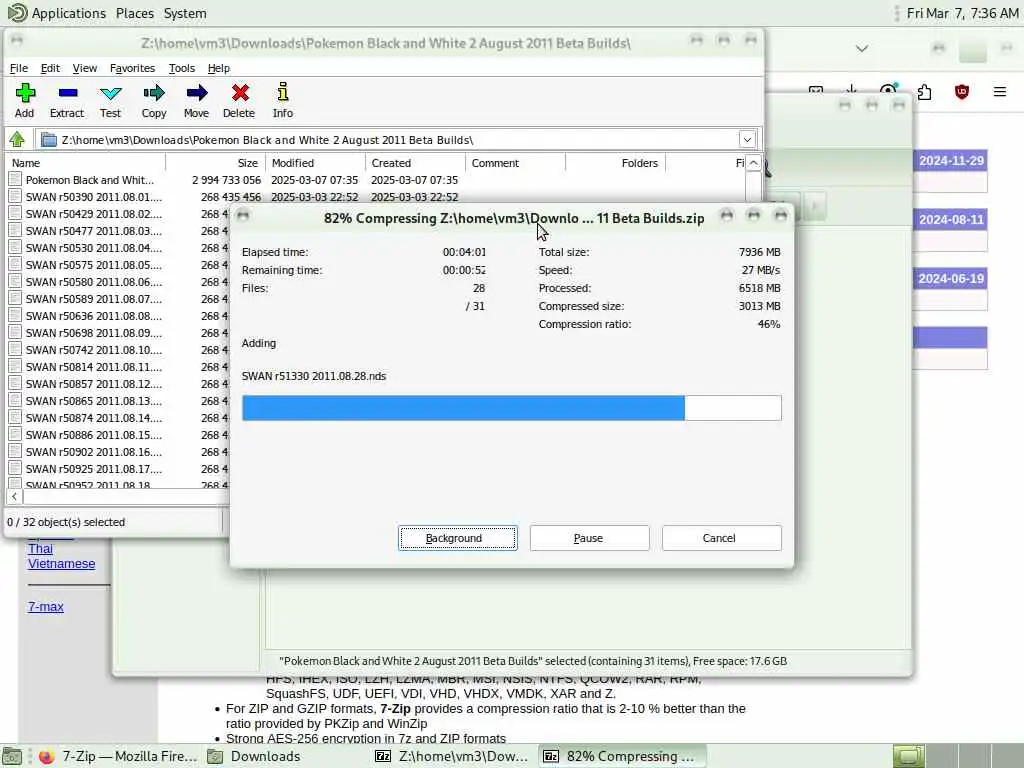Click Firefox icon in taskbar
Screen dimensions: 1024x768
pos(46,756)
